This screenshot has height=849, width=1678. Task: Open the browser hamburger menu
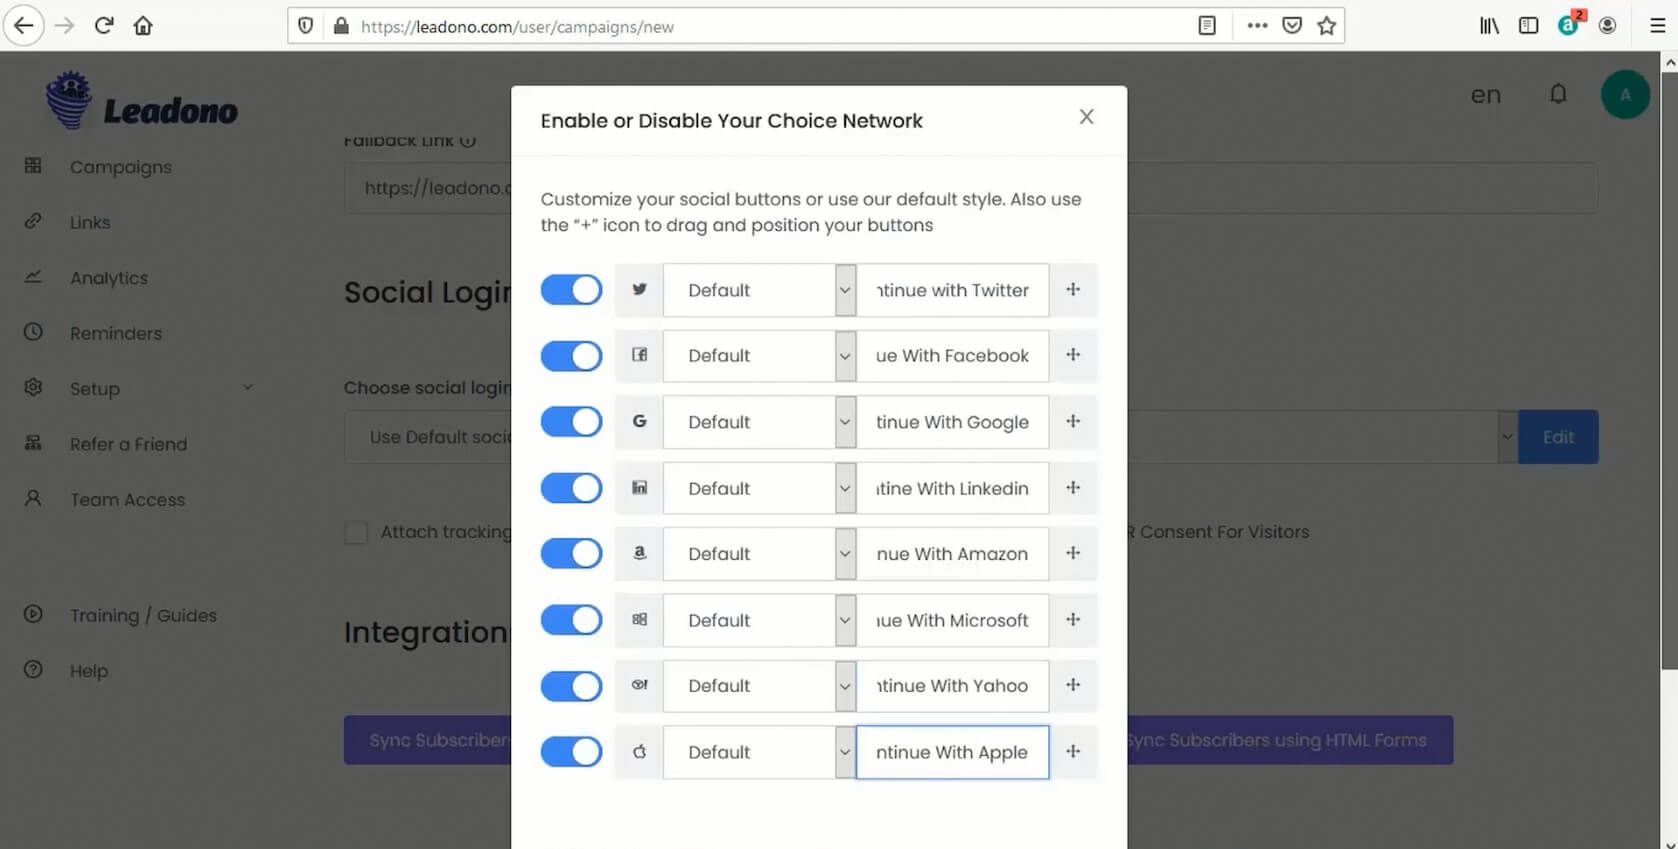(x=1657, y=26)
